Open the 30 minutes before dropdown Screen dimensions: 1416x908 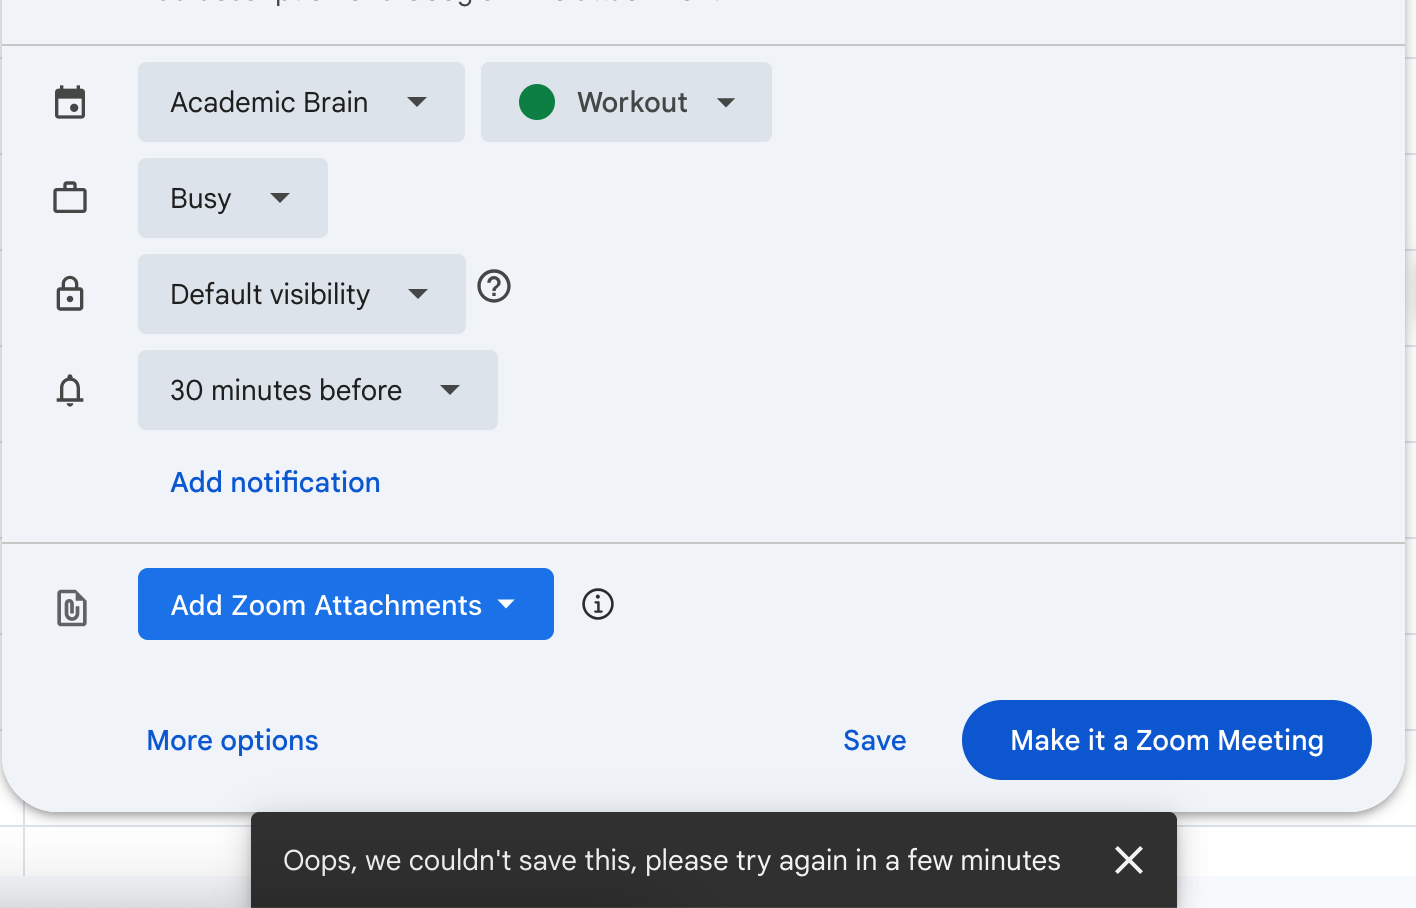[317, 390]
